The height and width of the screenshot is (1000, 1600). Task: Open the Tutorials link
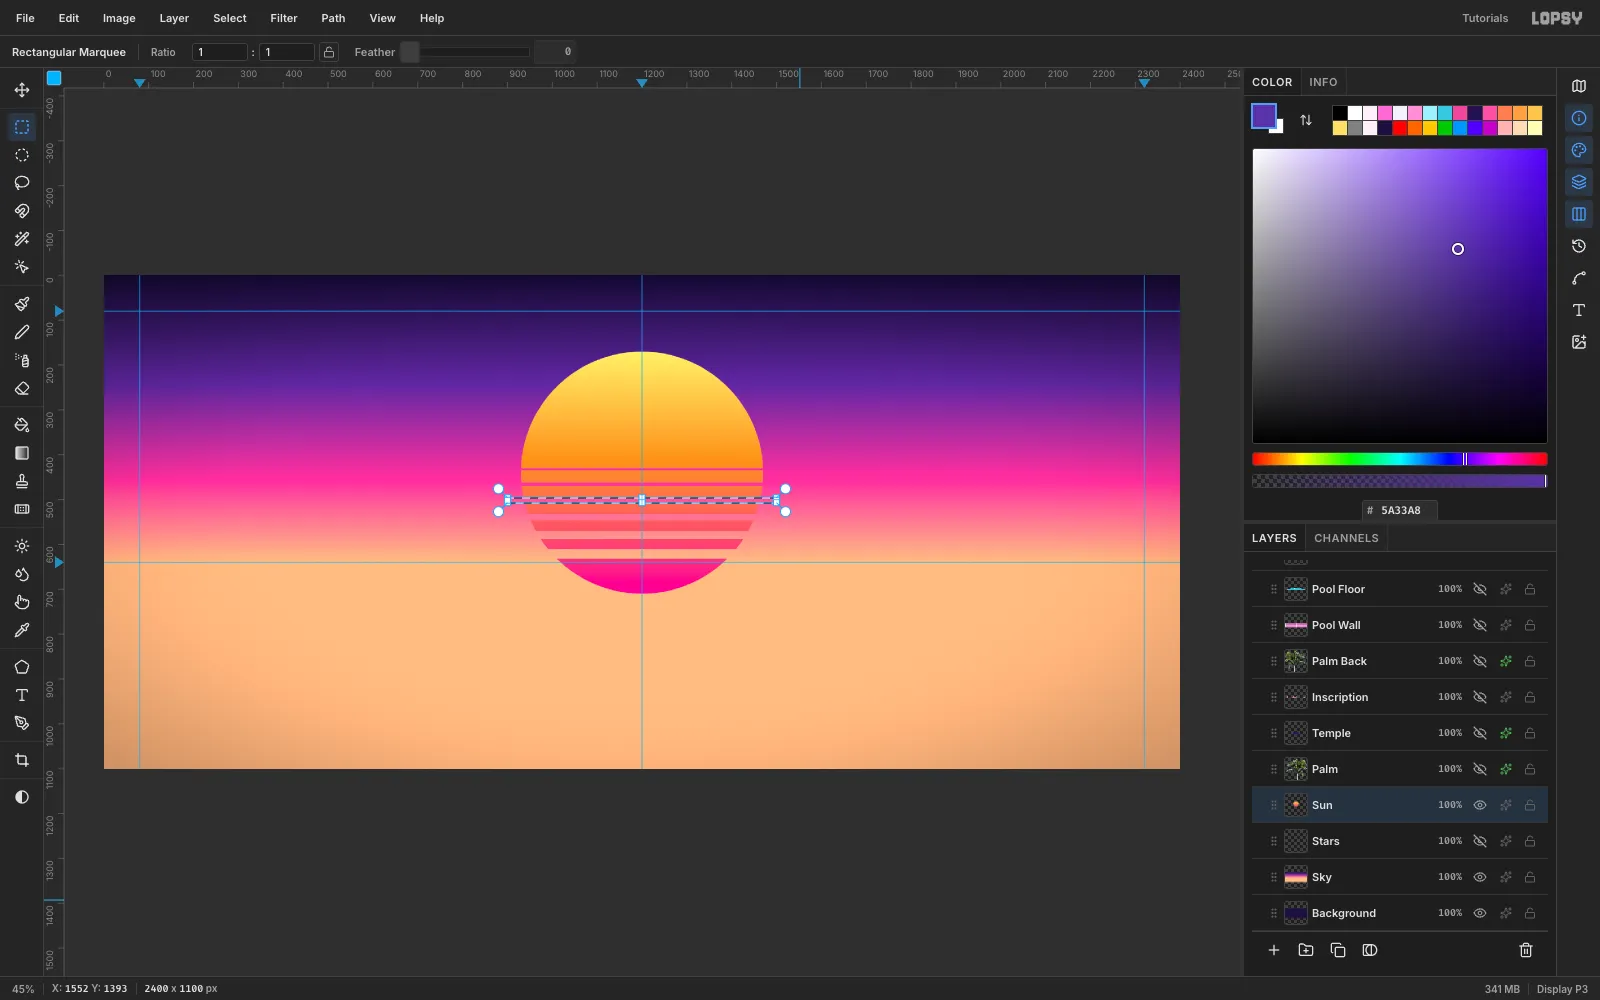tap(1485, 18)
